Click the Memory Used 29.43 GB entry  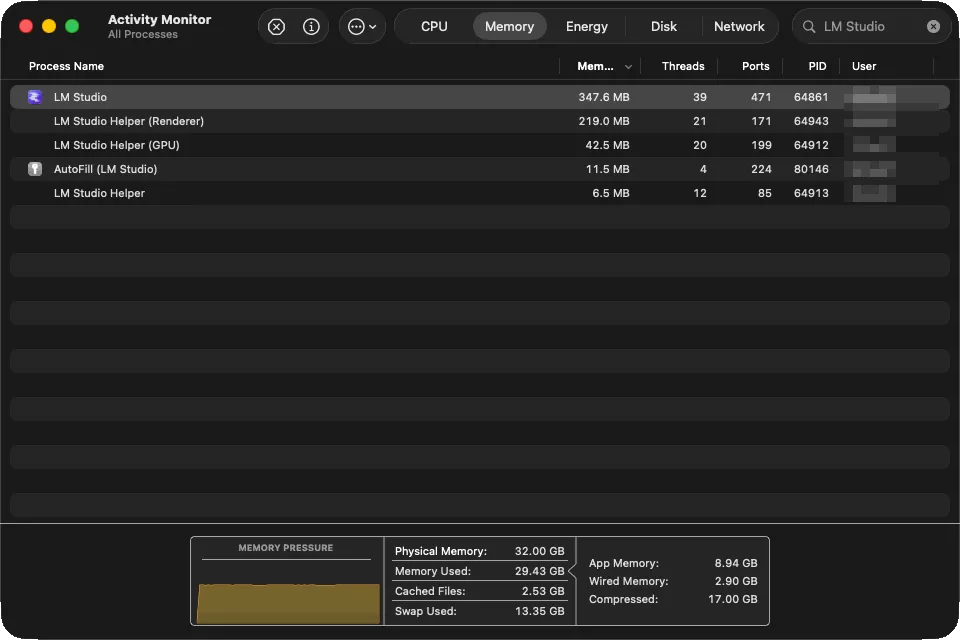click(x=479, y=571)
